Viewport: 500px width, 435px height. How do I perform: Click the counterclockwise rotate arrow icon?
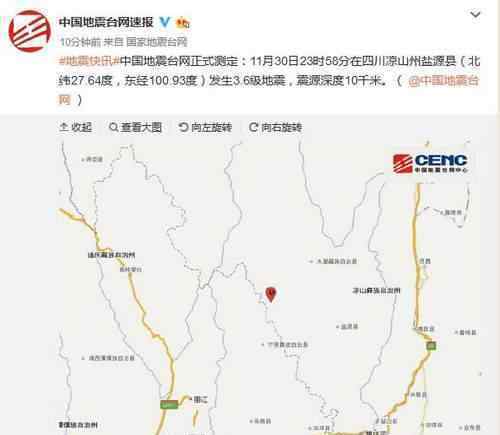click(183, 127)
